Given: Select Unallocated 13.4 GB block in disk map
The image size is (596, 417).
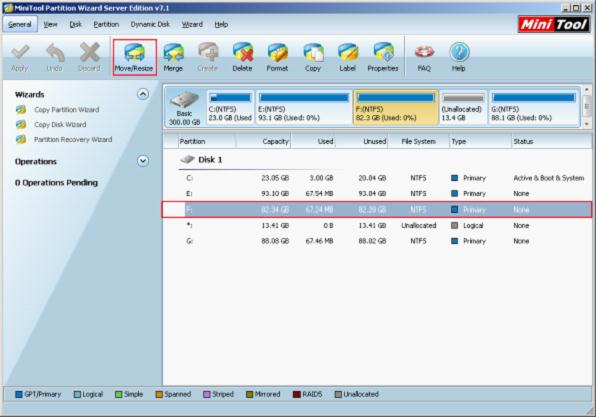Looking at the screenshot, I should [463, 107].
